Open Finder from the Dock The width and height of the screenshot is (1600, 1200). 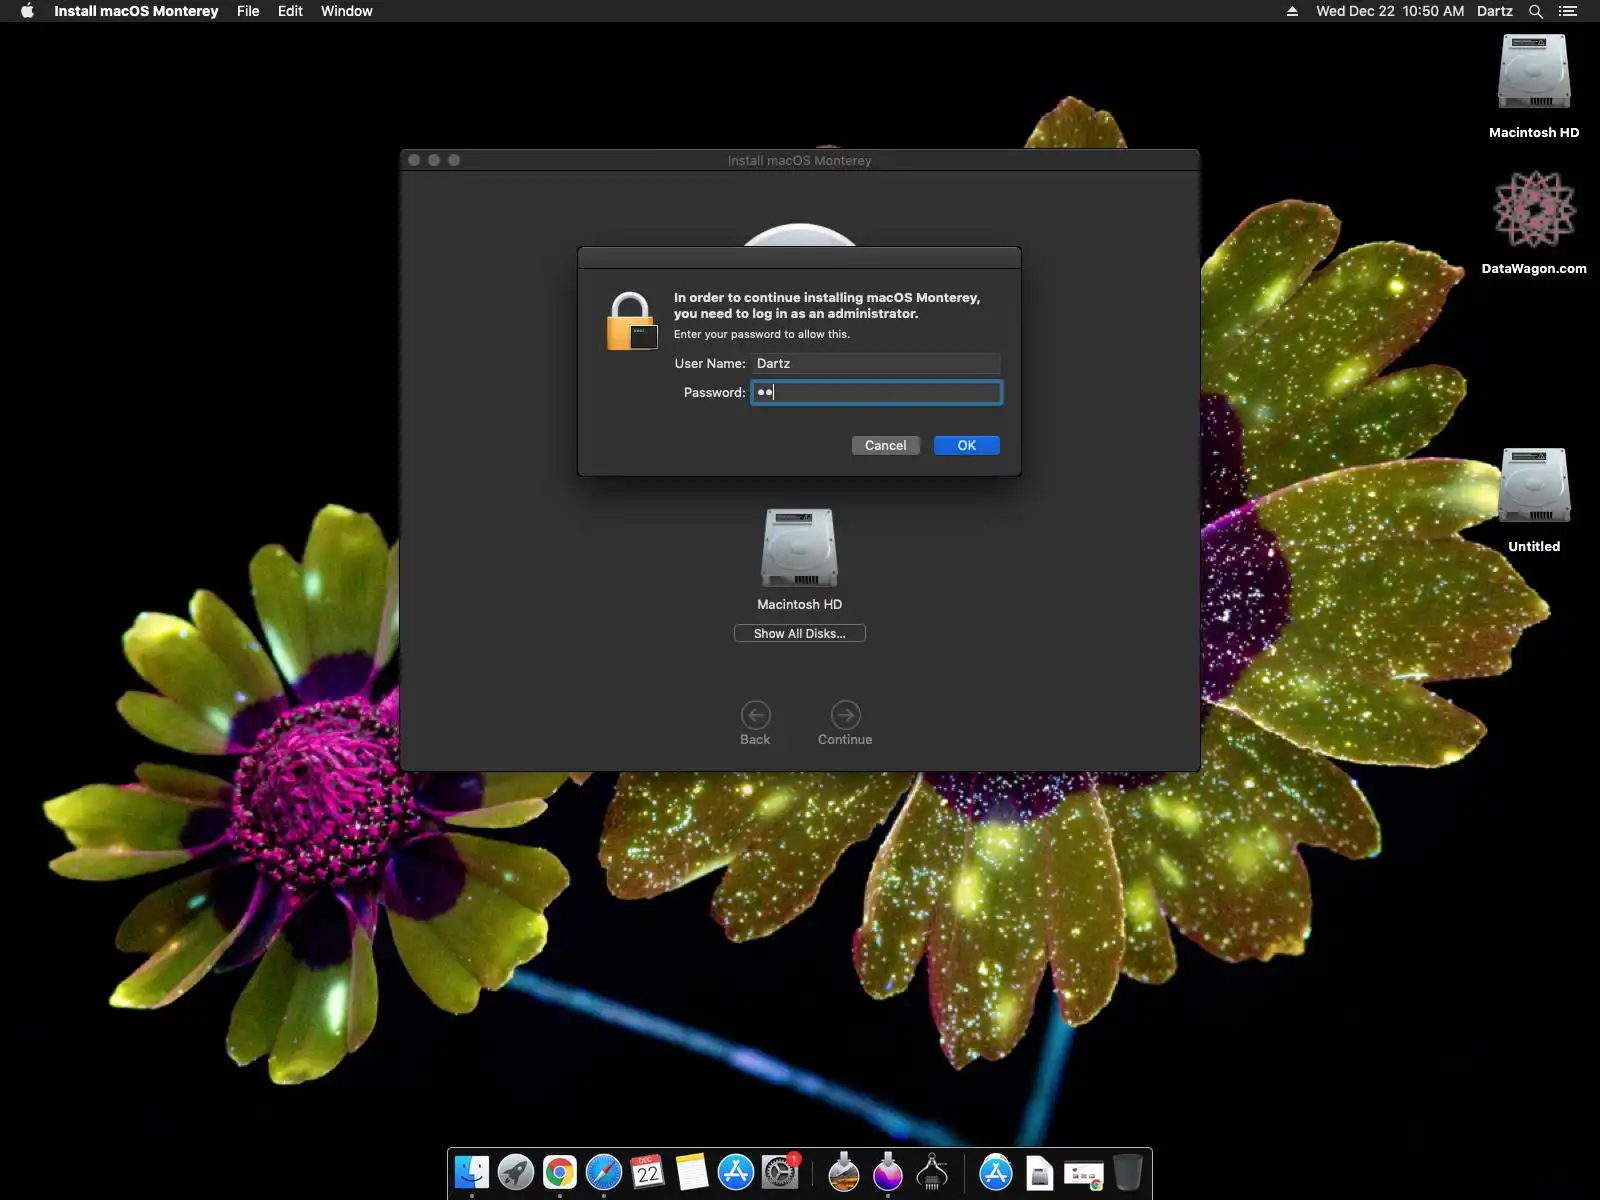point(472,1172)
